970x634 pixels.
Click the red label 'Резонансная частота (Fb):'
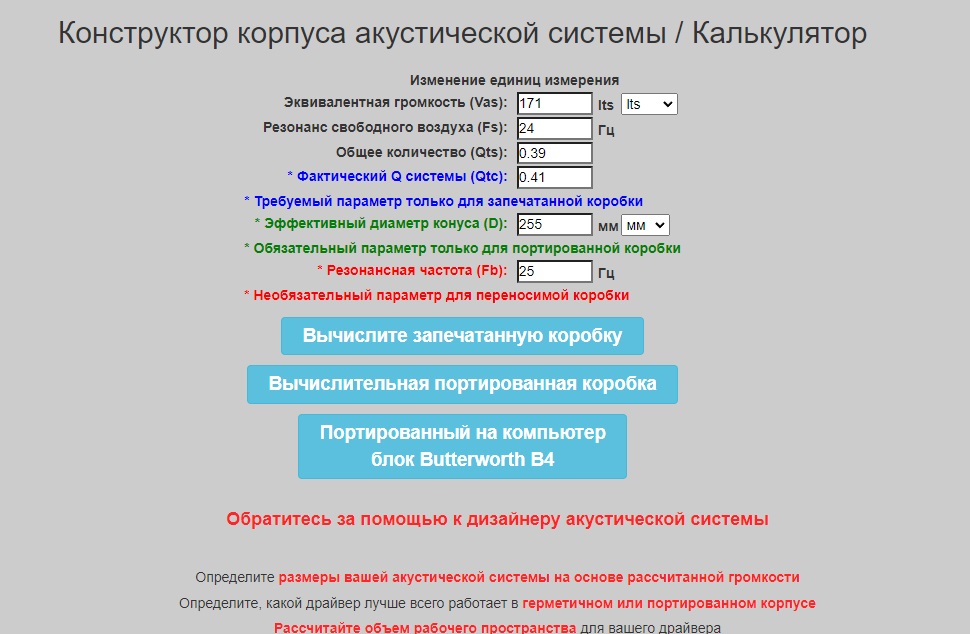[x=416, y=270]
